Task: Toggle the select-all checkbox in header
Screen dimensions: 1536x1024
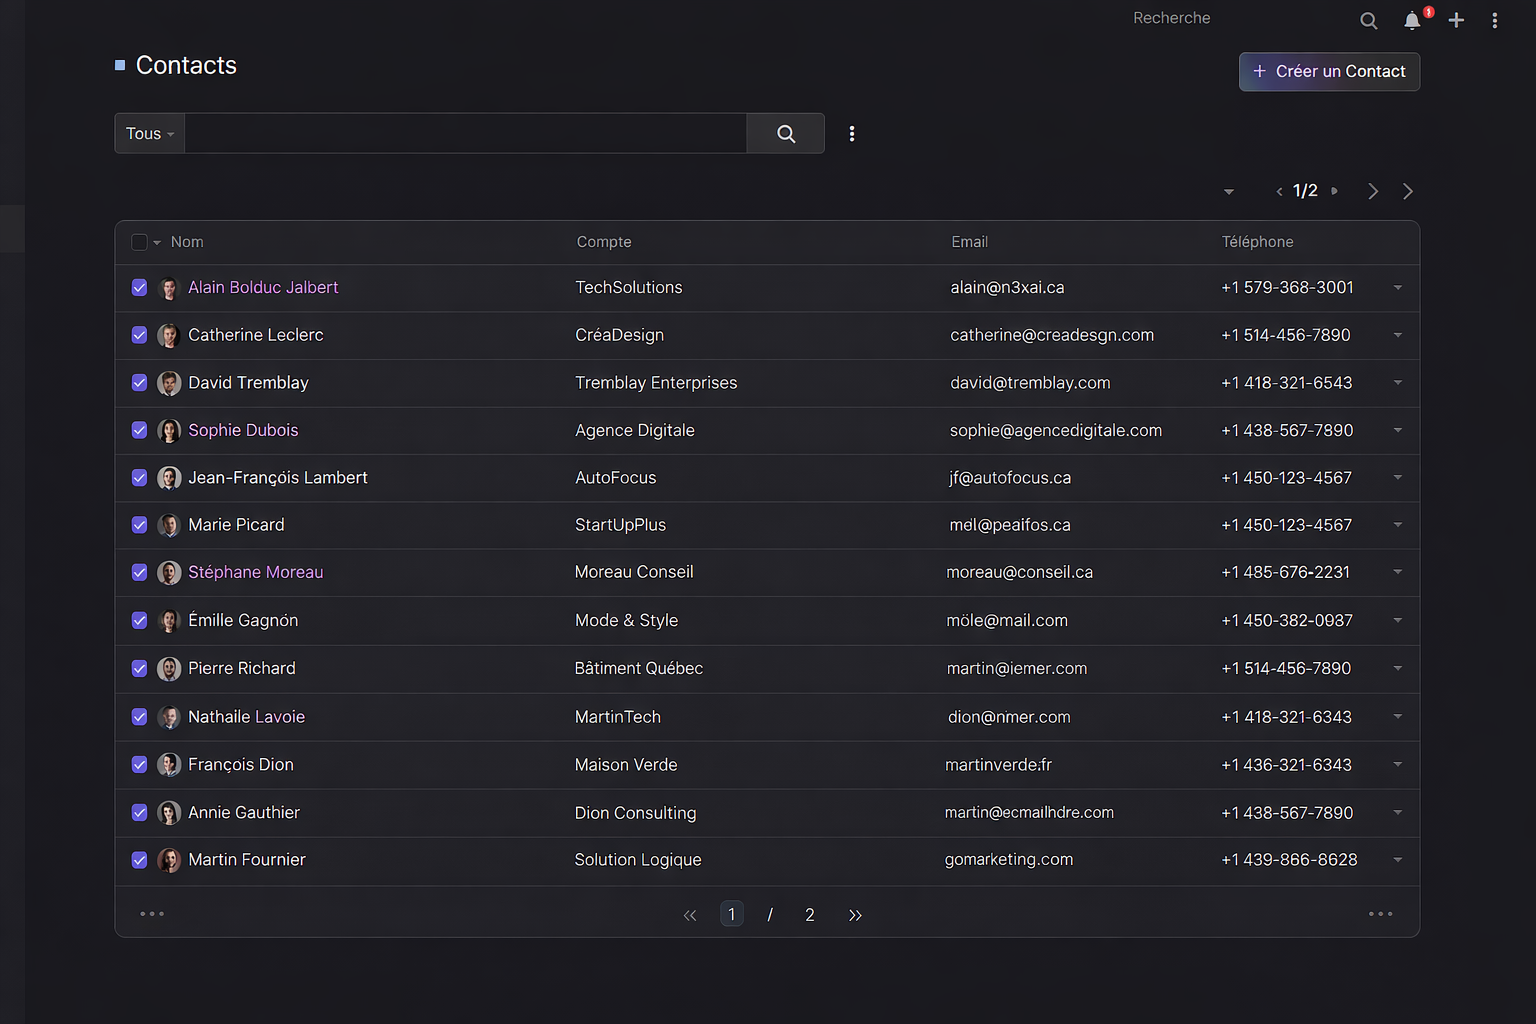Action: coord(140,242)
